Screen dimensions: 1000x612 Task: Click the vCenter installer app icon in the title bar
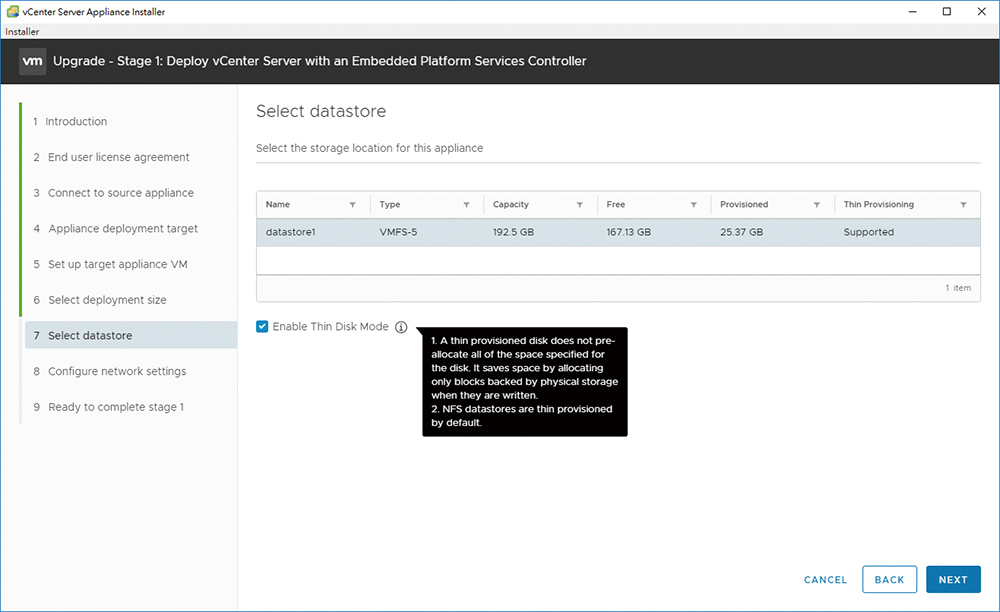(x=12, y=11)
